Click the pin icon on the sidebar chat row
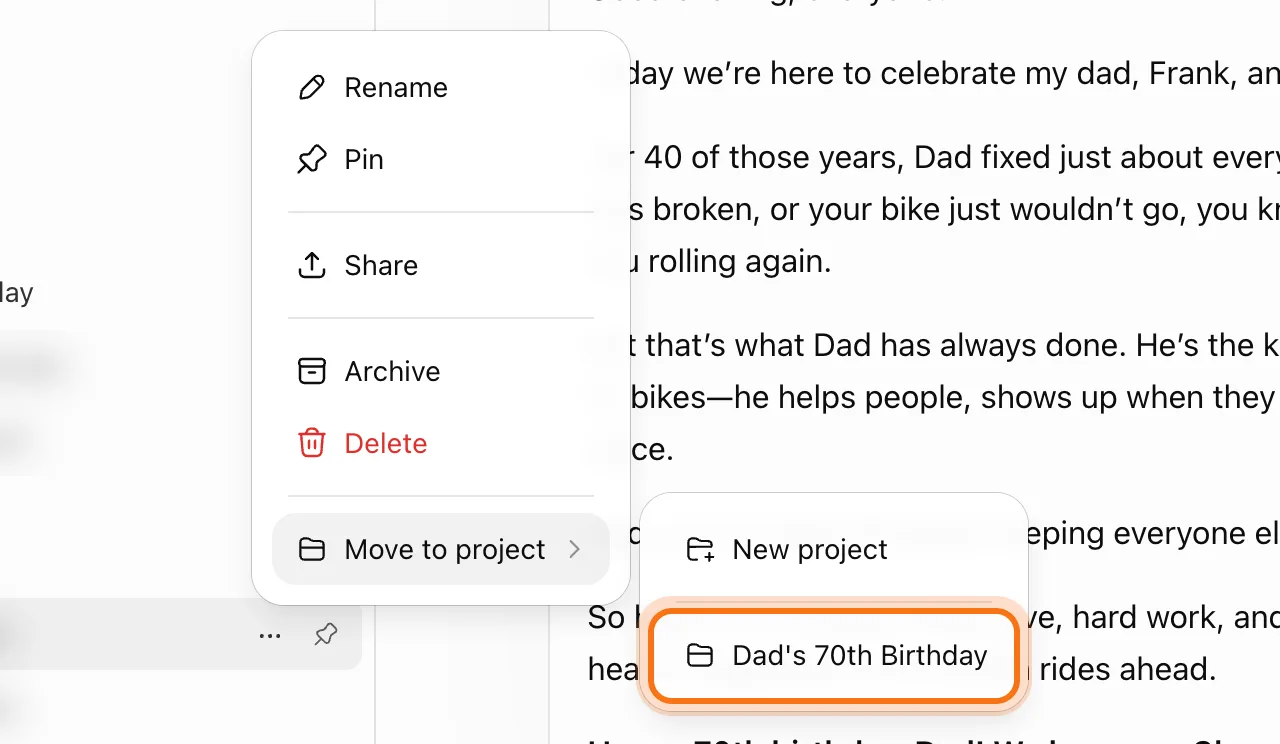The width and height of the screenshot is (1280, 744). point(325,635)
